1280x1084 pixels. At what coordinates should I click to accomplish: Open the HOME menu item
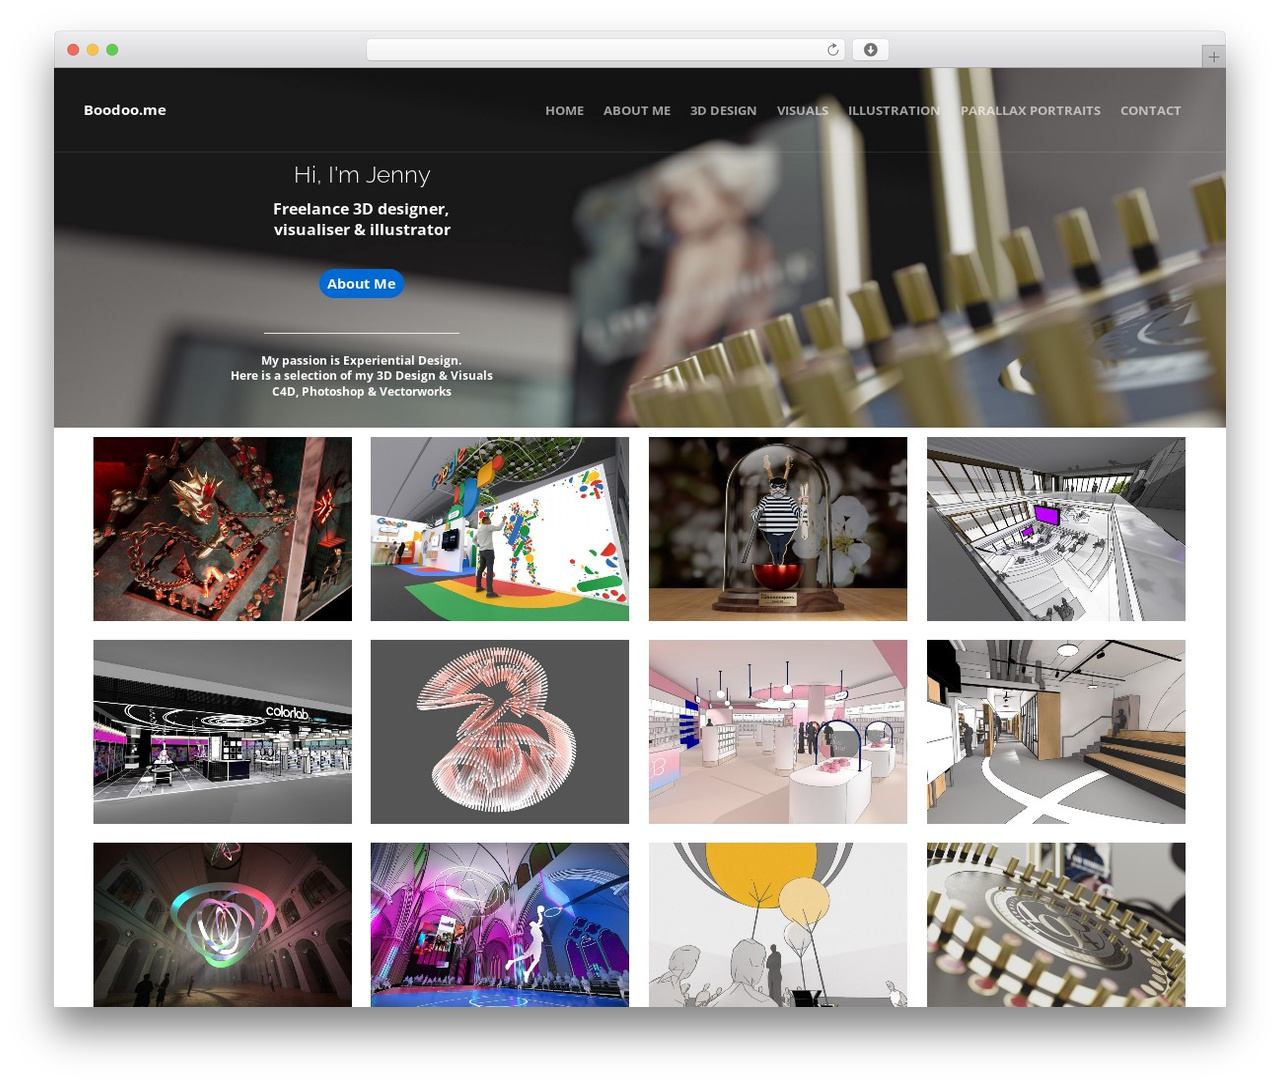(564, 111)
